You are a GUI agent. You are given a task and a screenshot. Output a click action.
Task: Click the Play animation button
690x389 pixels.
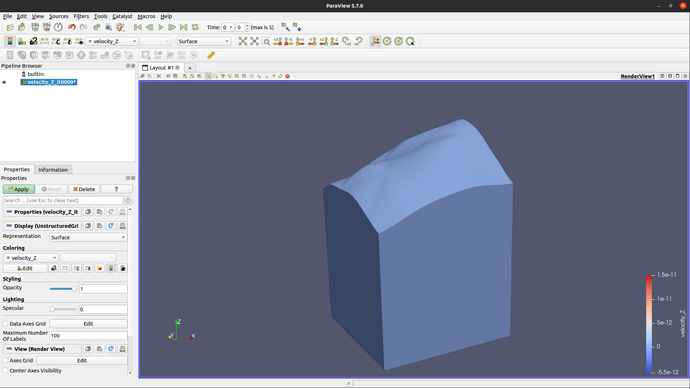[161, 27]
